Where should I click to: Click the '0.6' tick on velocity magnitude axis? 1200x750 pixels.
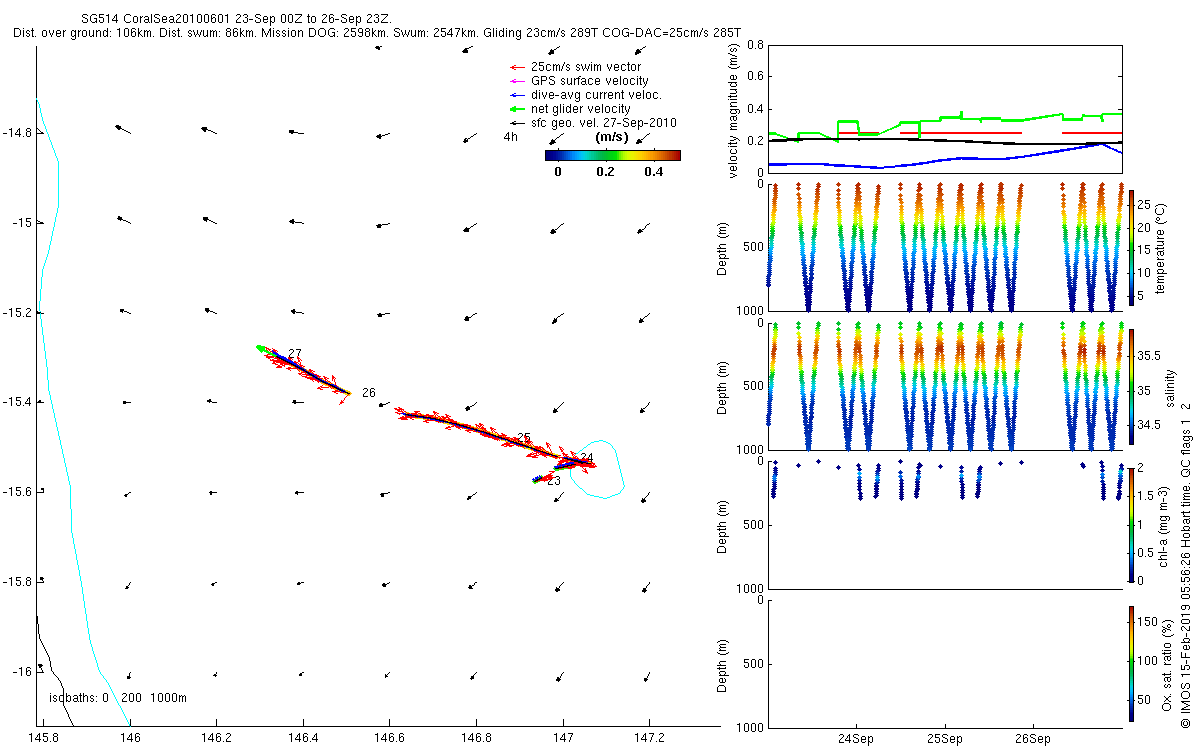756,77
